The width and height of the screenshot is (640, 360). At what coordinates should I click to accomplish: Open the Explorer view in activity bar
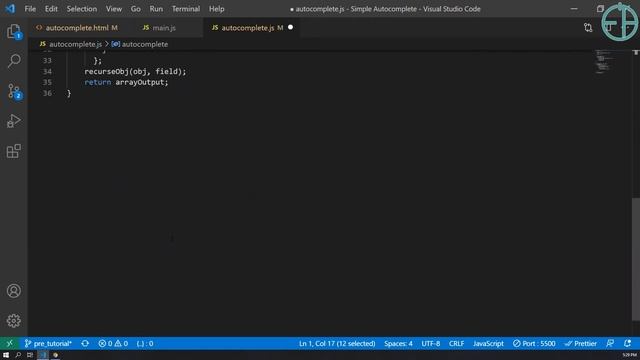pyautogui.click(x=13, y=31)
